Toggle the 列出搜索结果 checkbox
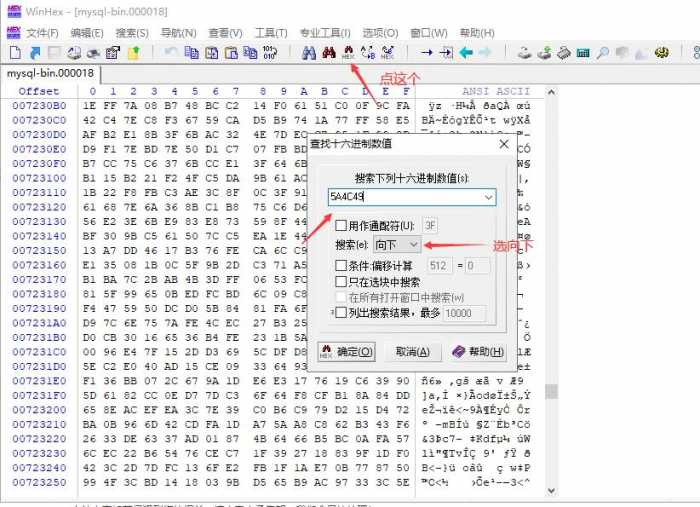 pos(341,312)
